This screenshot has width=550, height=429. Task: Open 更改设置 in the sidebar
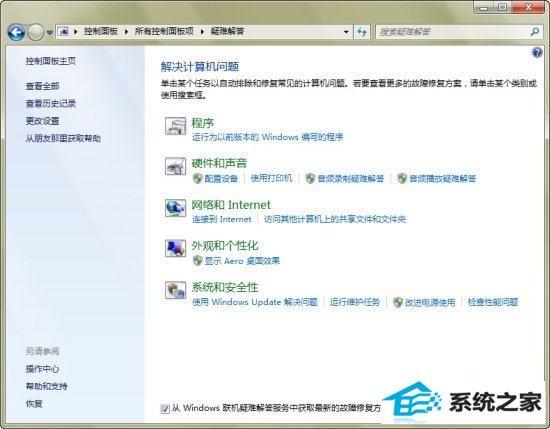click(42, 121)
